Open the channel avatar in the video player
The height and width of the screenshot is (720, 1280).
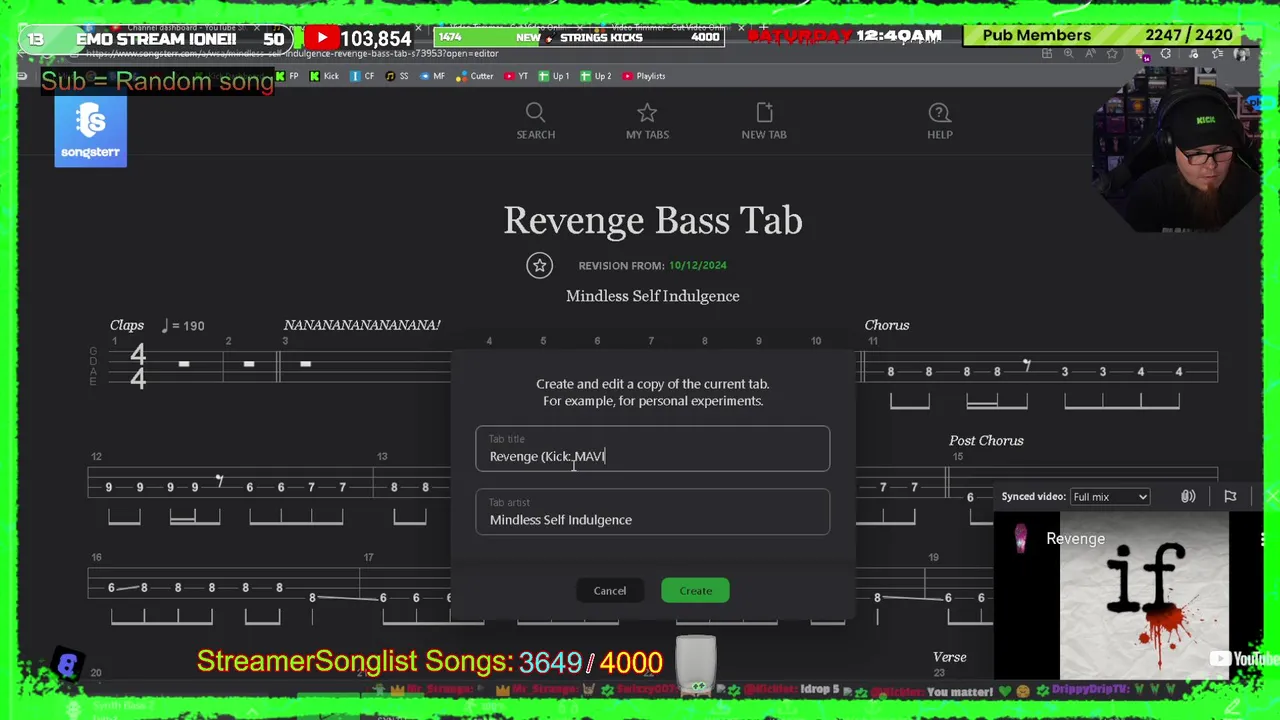pyautogui.click(x=1020, y=539)
